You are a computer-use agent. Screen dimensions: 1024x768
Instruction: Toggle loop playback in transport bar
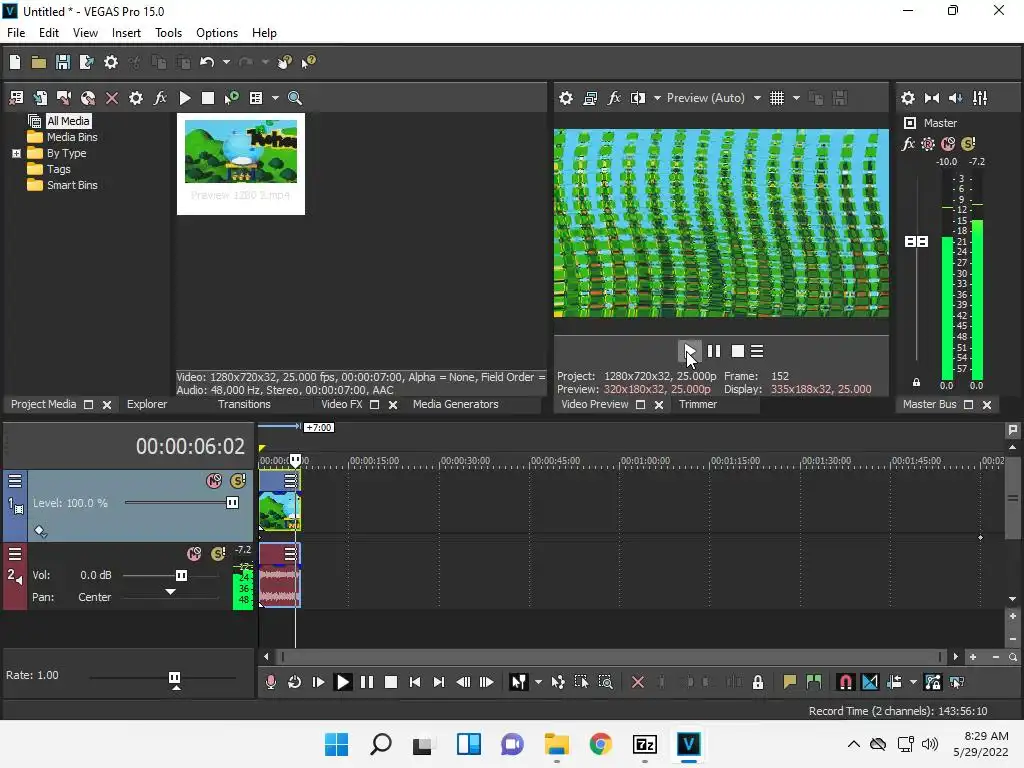pos(294,682)
